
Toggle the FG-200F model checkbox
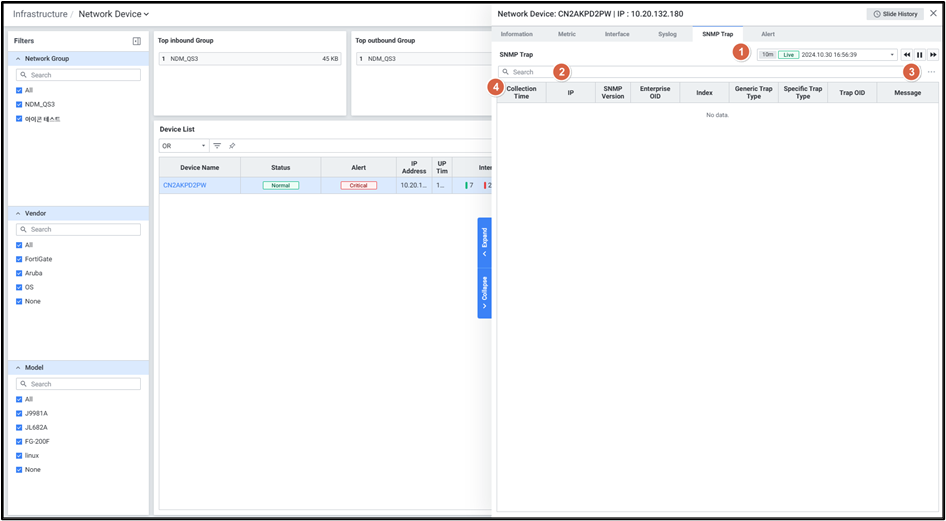[19, 441]
